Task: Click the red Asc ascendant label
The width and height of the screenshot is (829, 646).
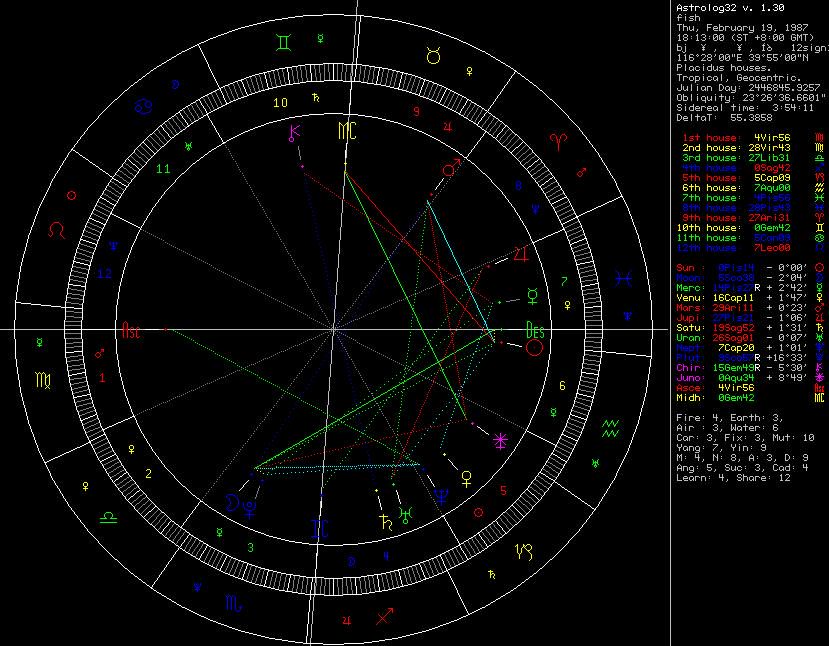Action: coord(131,329)
